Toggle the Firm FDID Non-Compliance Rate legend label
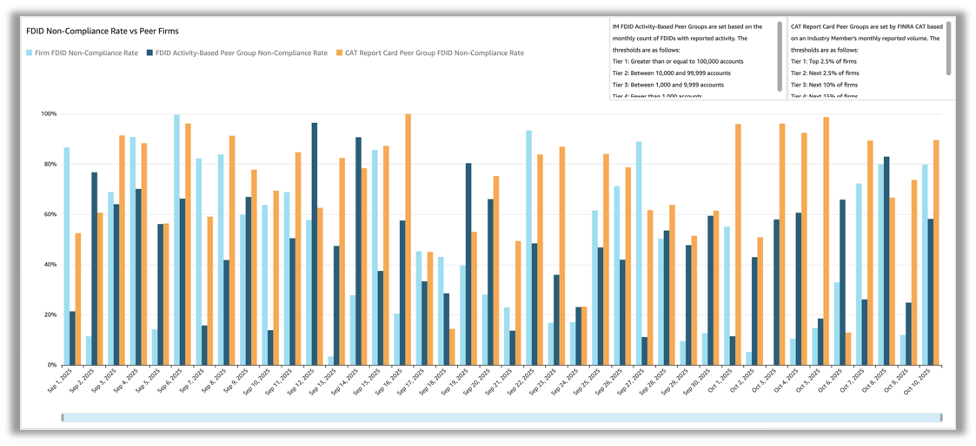This screenshot has height=446, width=976. [x=86, y=52]
